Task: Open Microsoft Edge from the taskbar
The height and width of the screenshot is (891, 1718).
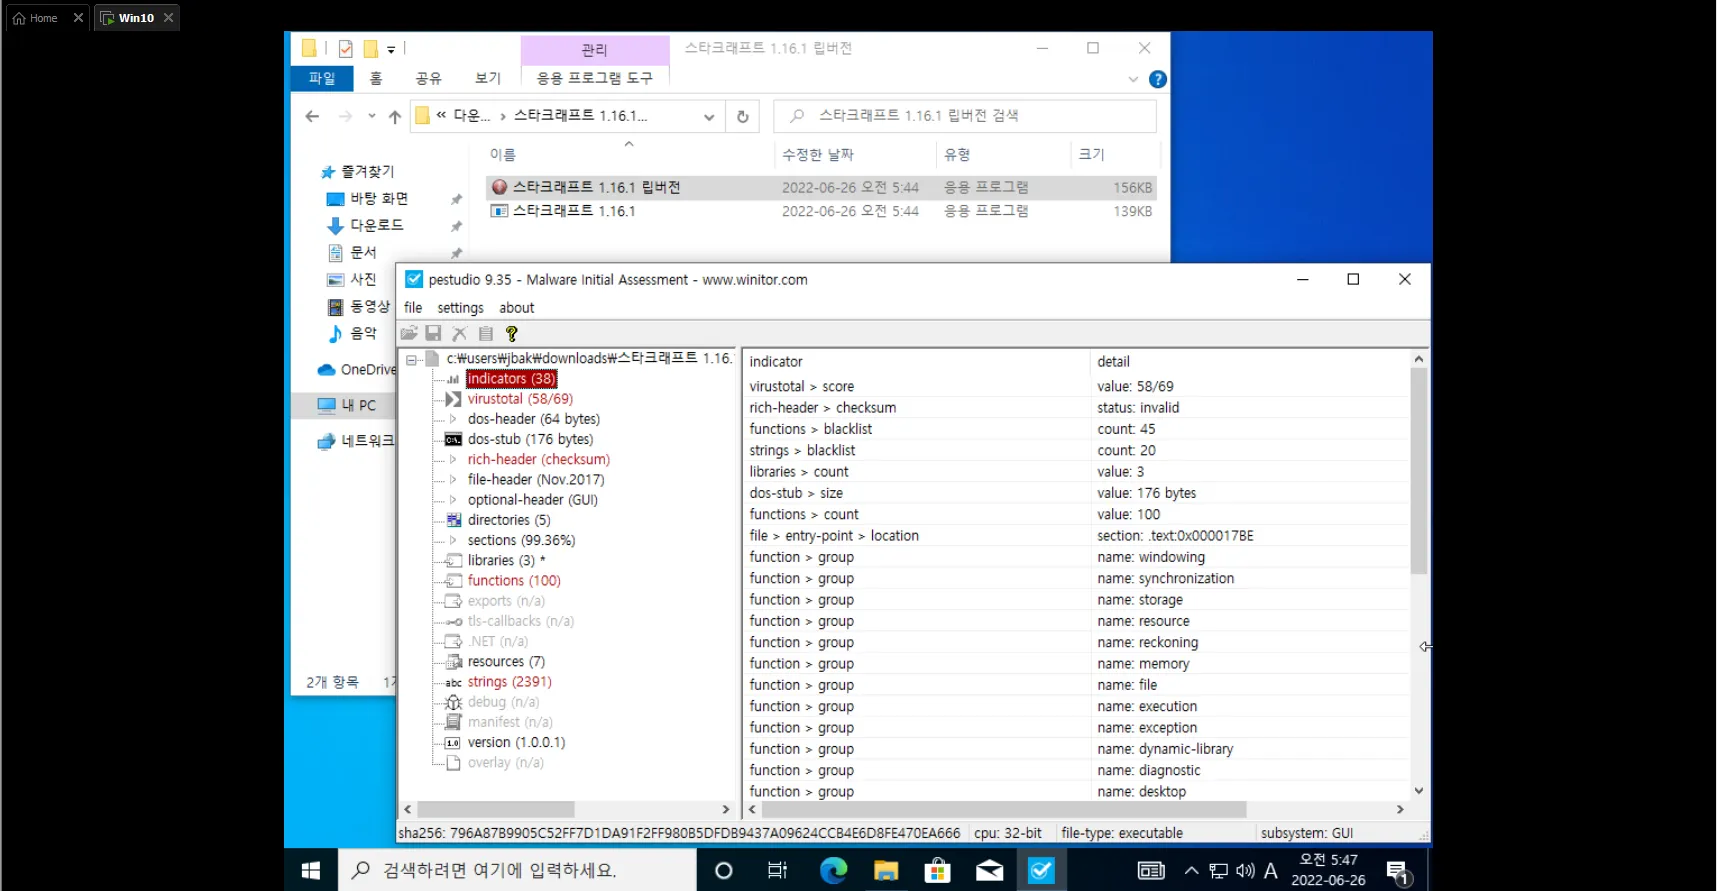Action: click(x=833, y=871)
